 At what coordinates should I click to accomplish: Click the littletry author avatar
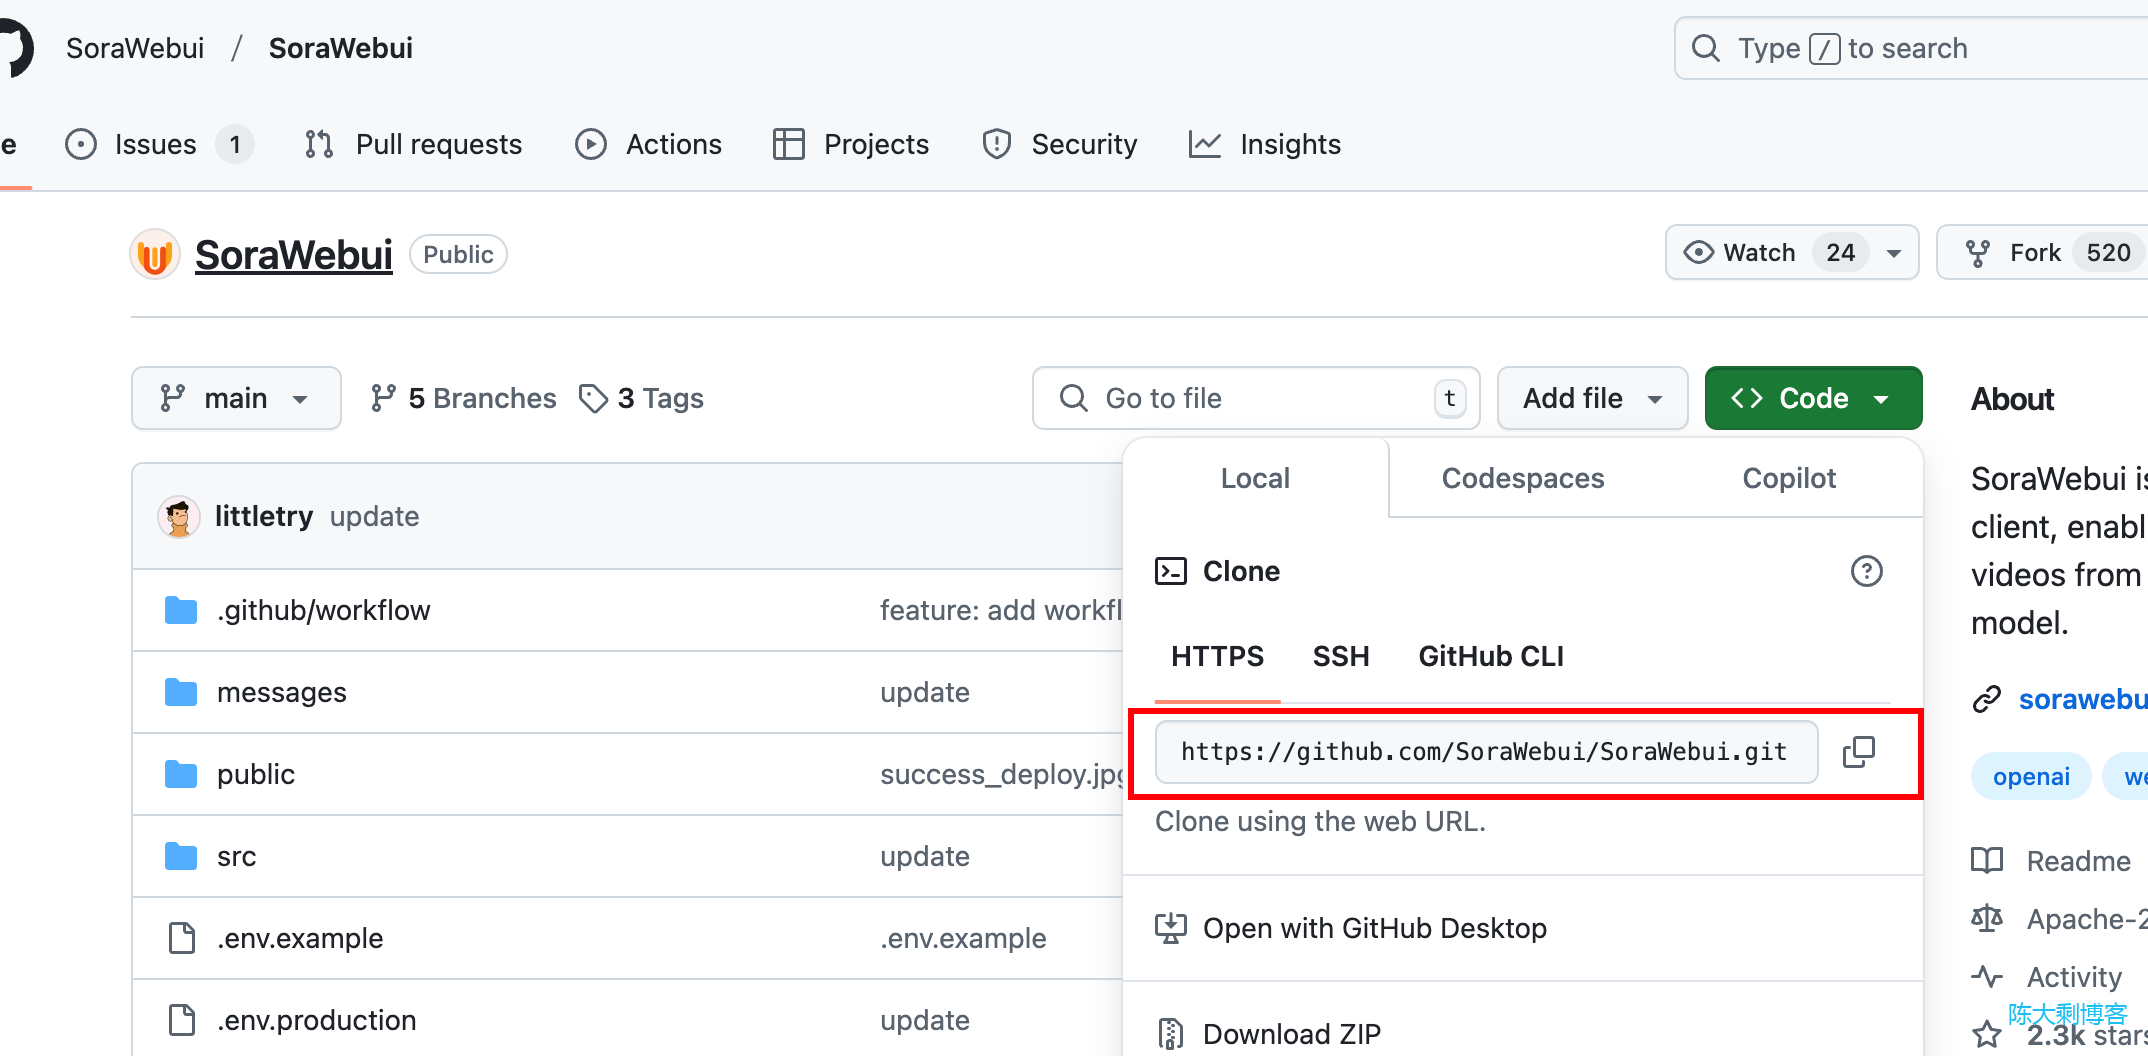click(x=179, y=516)
